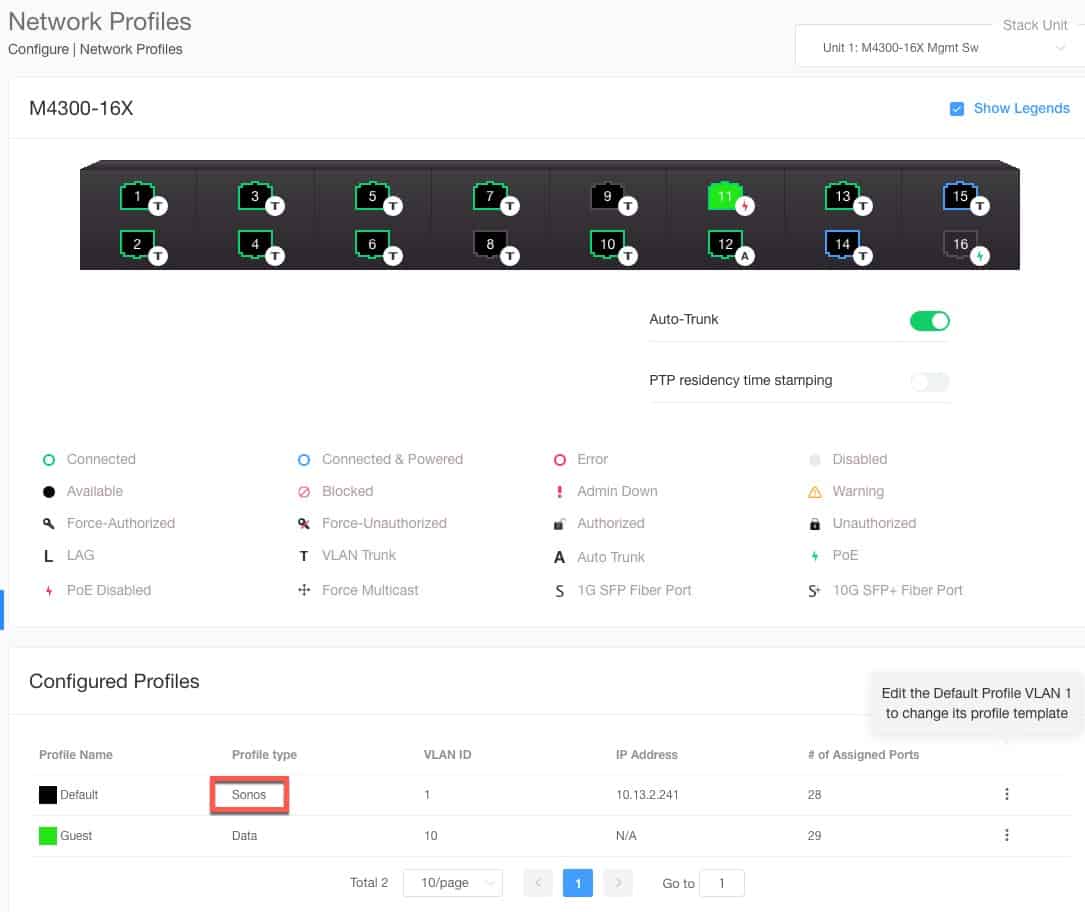Open three-dot menu for Default profile
The height and width of the screenshot is (912, 1085).
[x=1006, y=794]
